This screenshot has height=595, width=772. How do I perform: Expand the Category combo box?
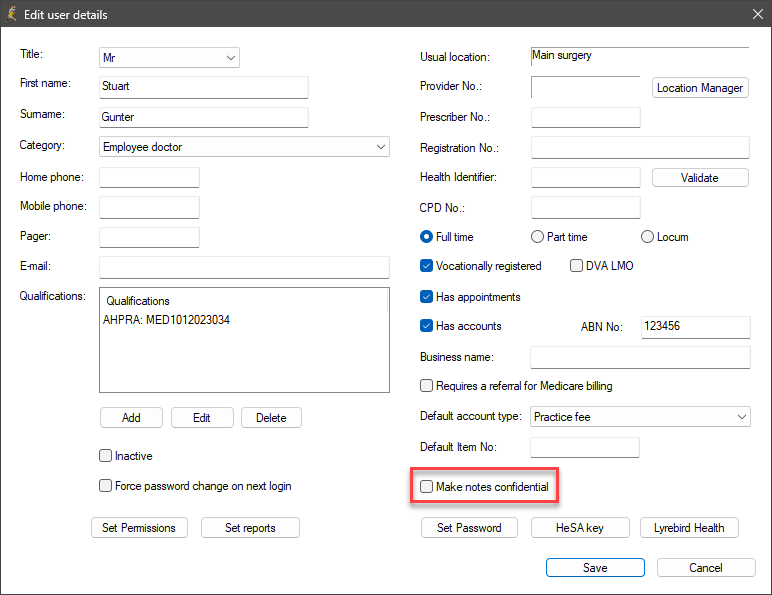[244, 147]
